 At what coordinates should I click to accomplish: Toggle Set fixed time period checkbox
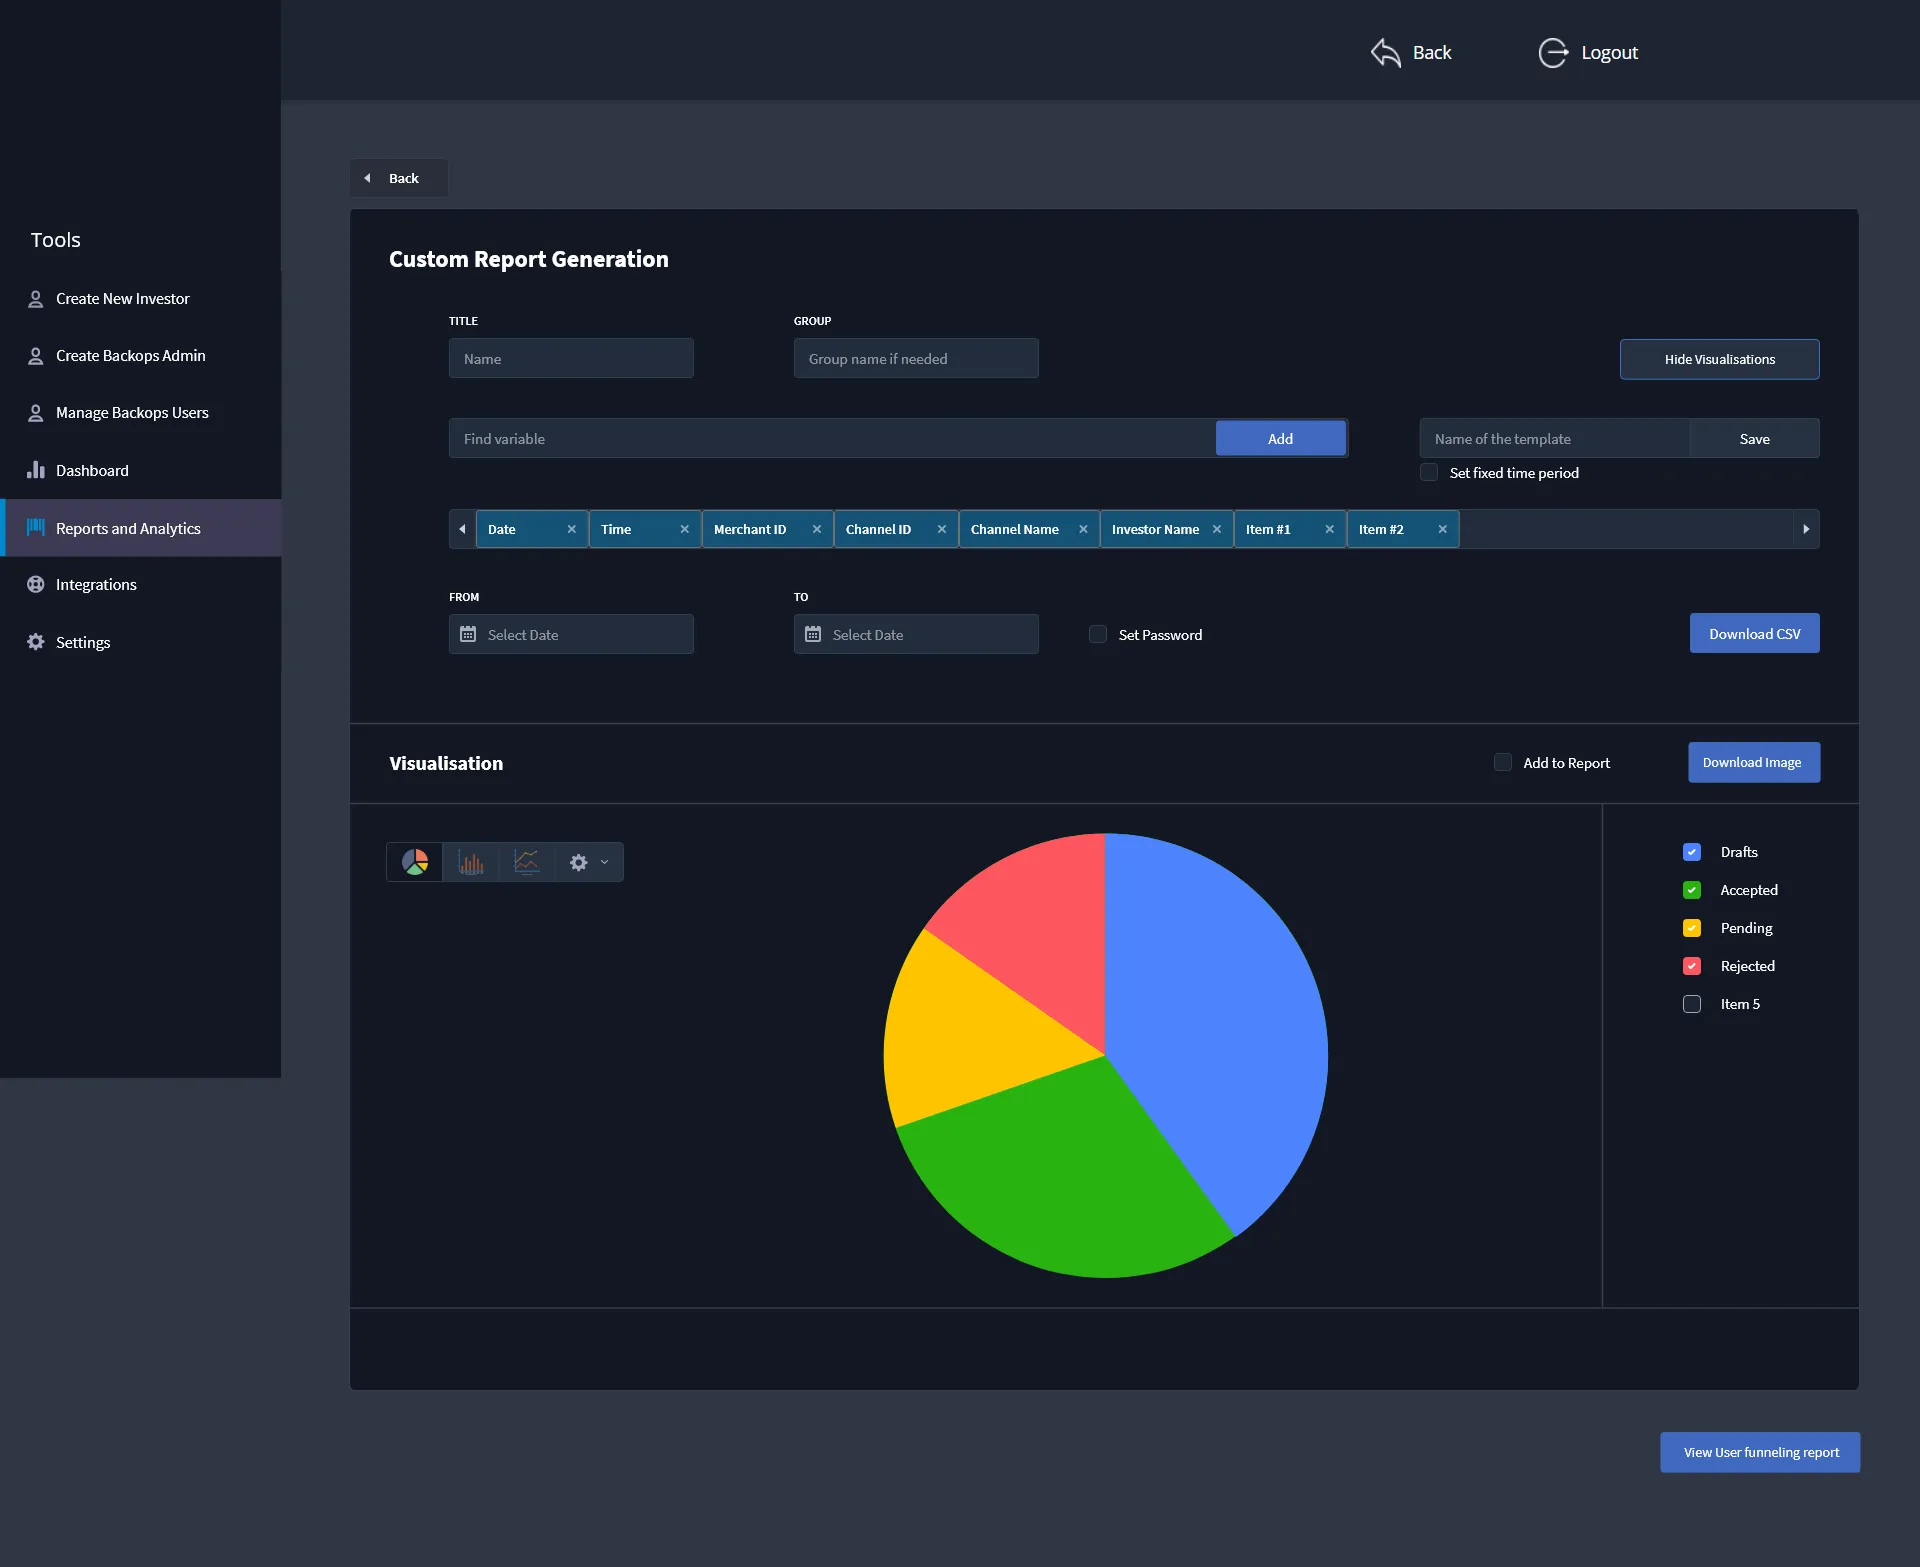pyautogui.click(x=1429, y=472)
